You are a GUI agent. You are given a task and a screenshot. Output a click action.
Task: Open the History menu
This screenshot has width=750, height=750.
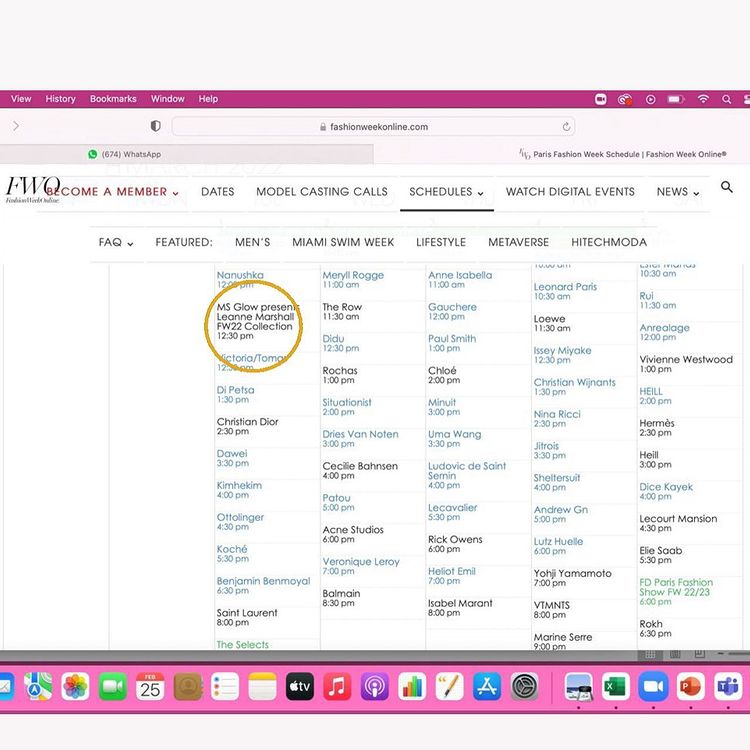click(61, 99)
